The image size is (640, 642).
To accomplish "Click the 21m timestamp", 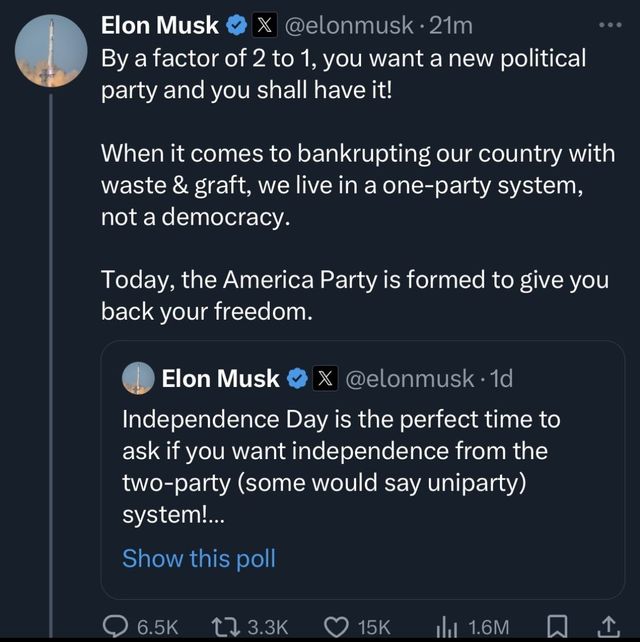I will 451,24.
